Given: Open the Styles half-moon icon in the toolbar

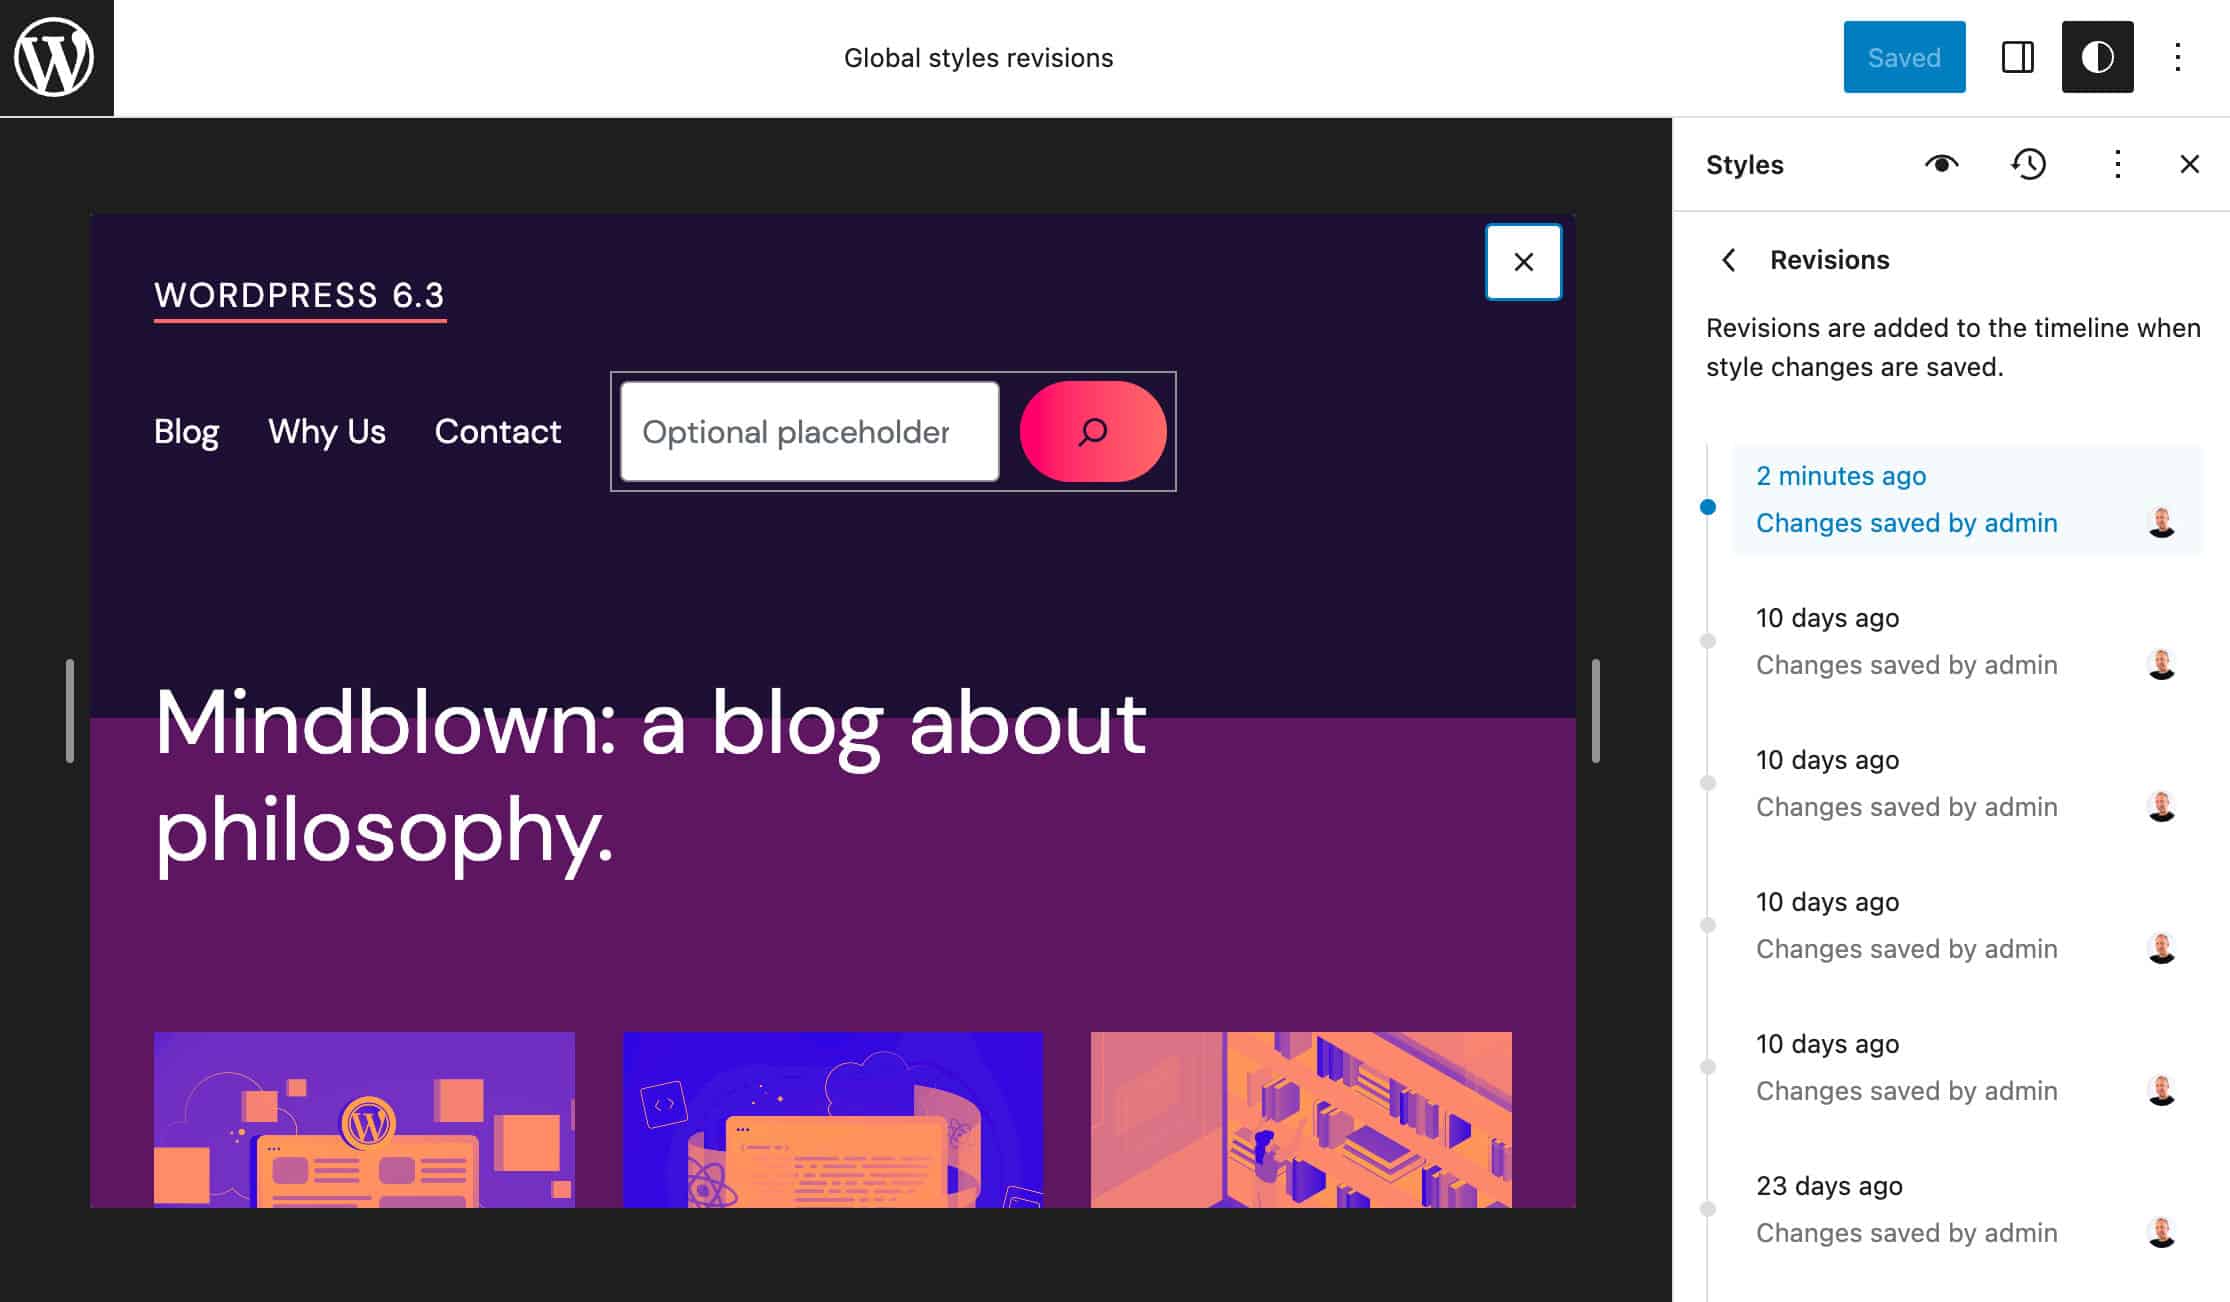Looking at the screenshot, I should 2097,57.
